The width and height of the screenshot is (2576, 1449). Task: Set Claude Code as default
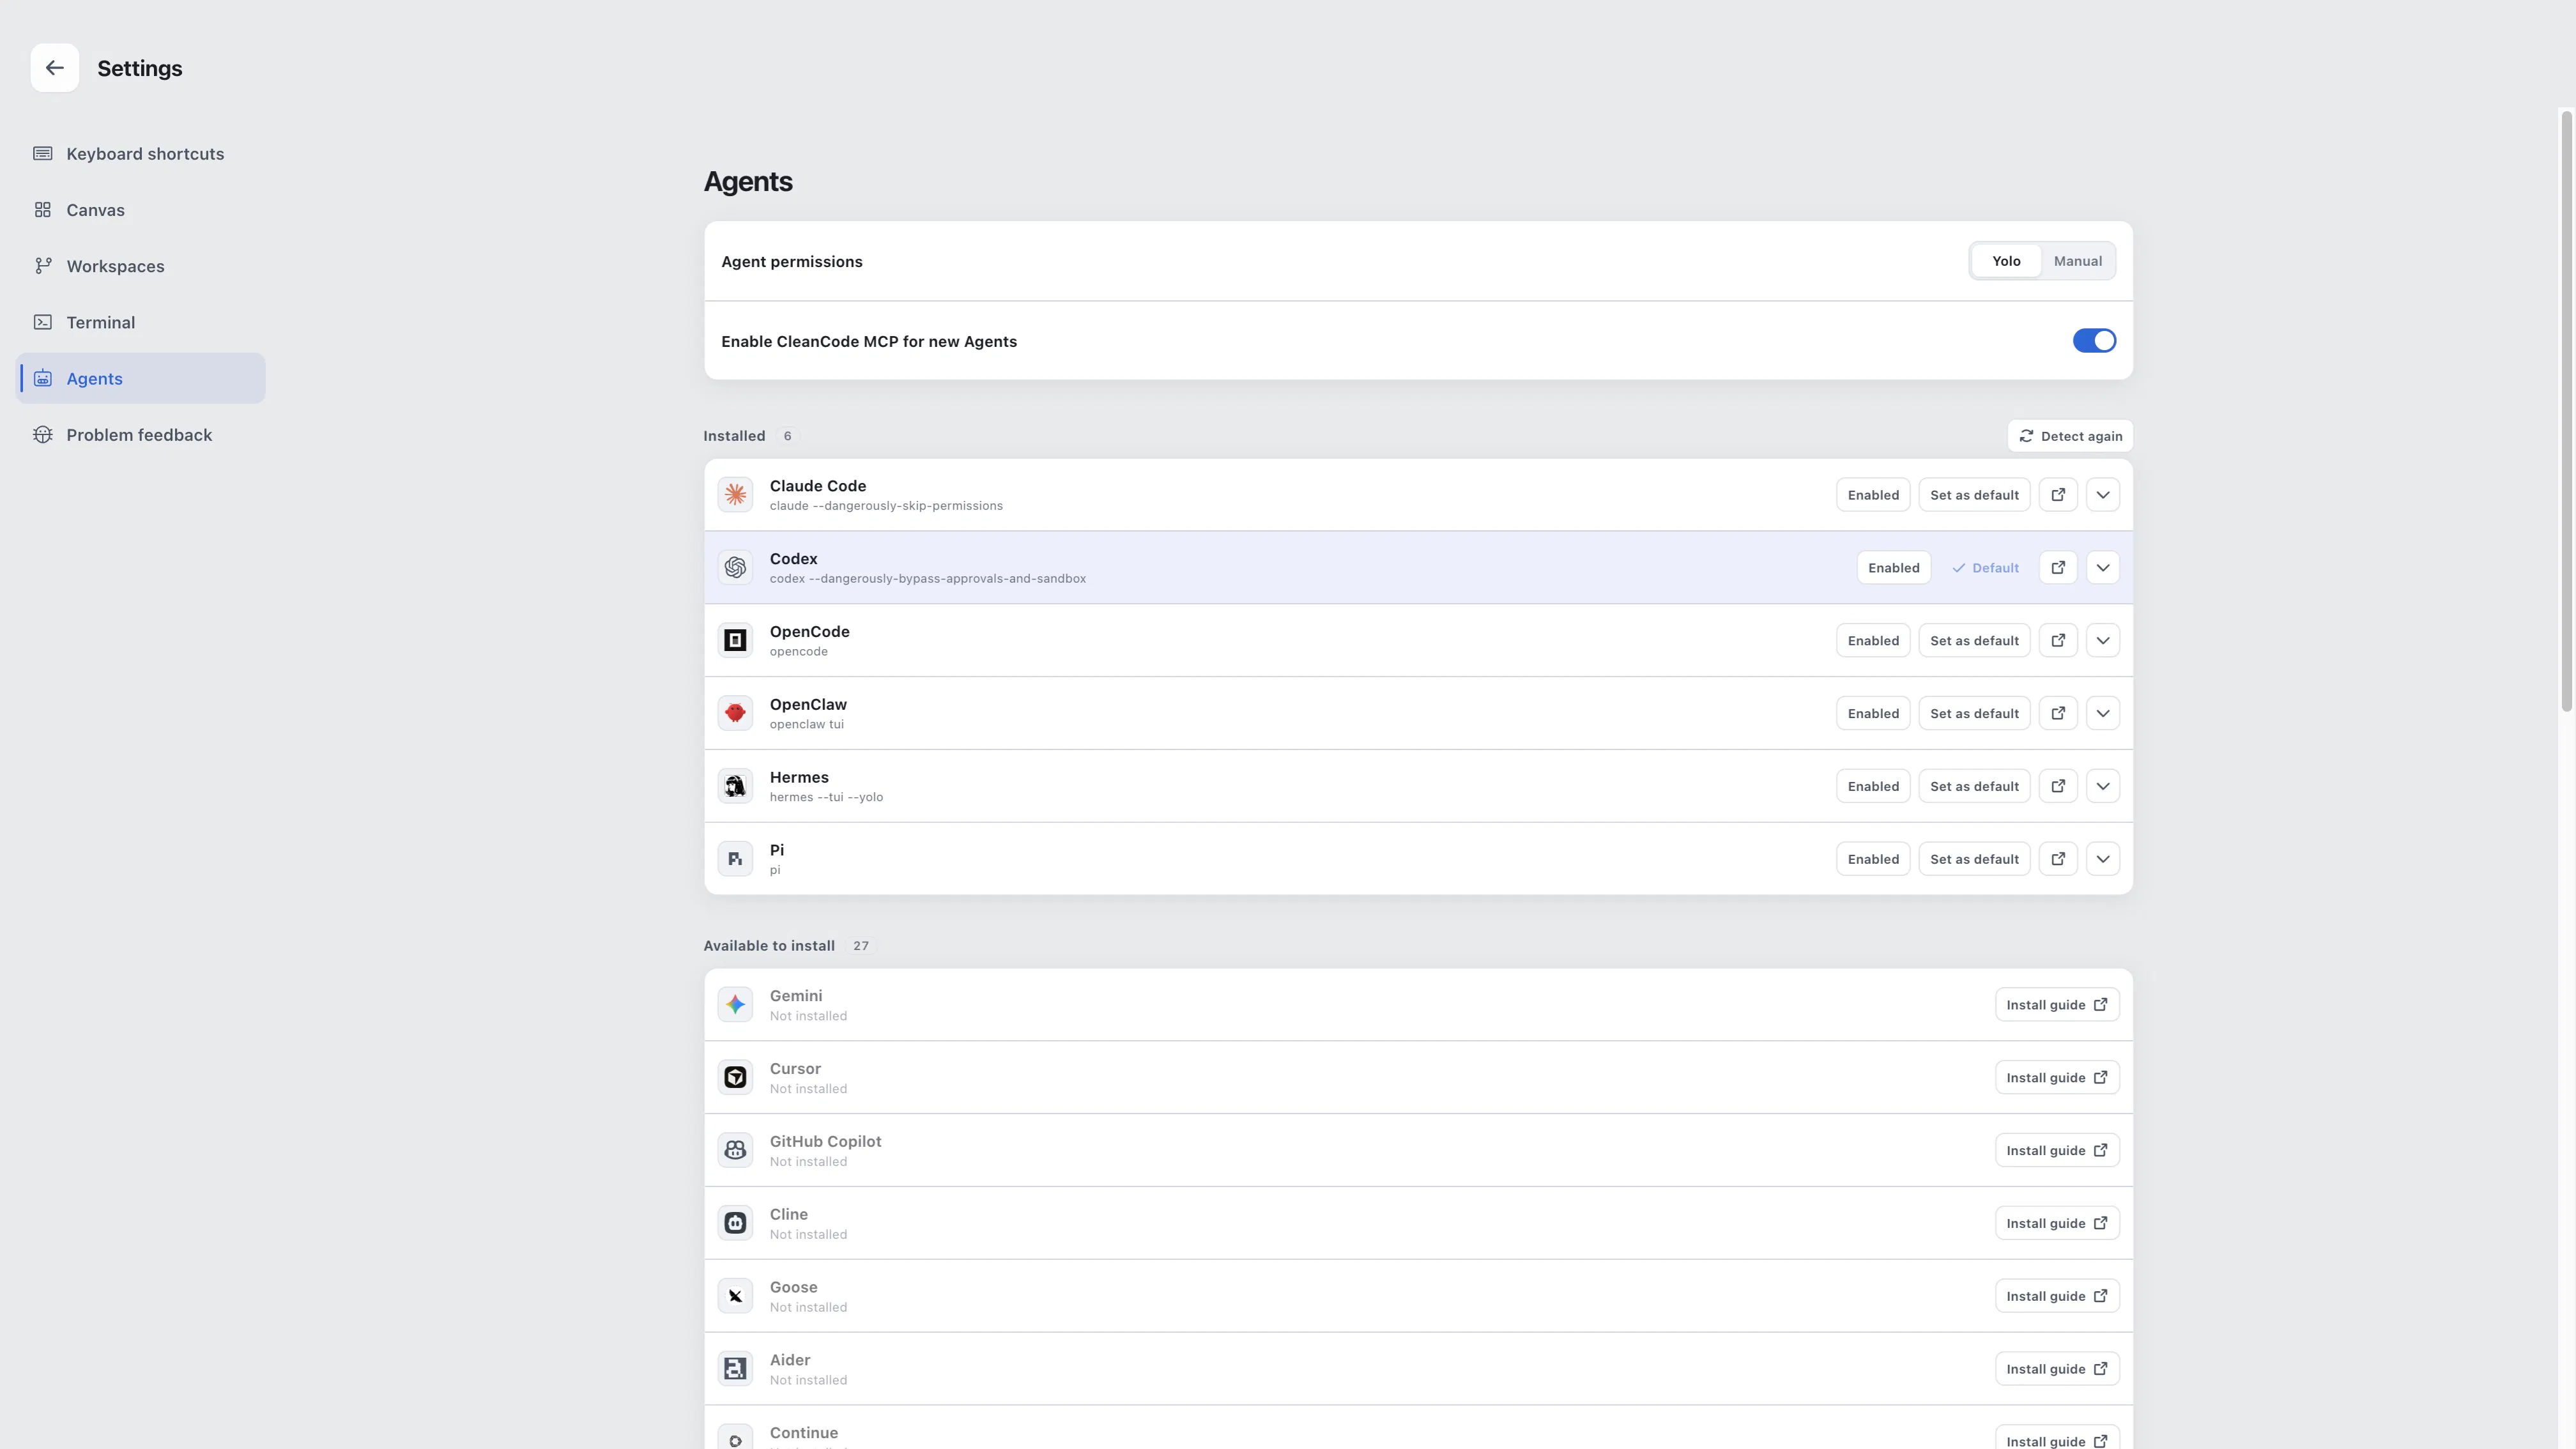(x=1974, y=495)
